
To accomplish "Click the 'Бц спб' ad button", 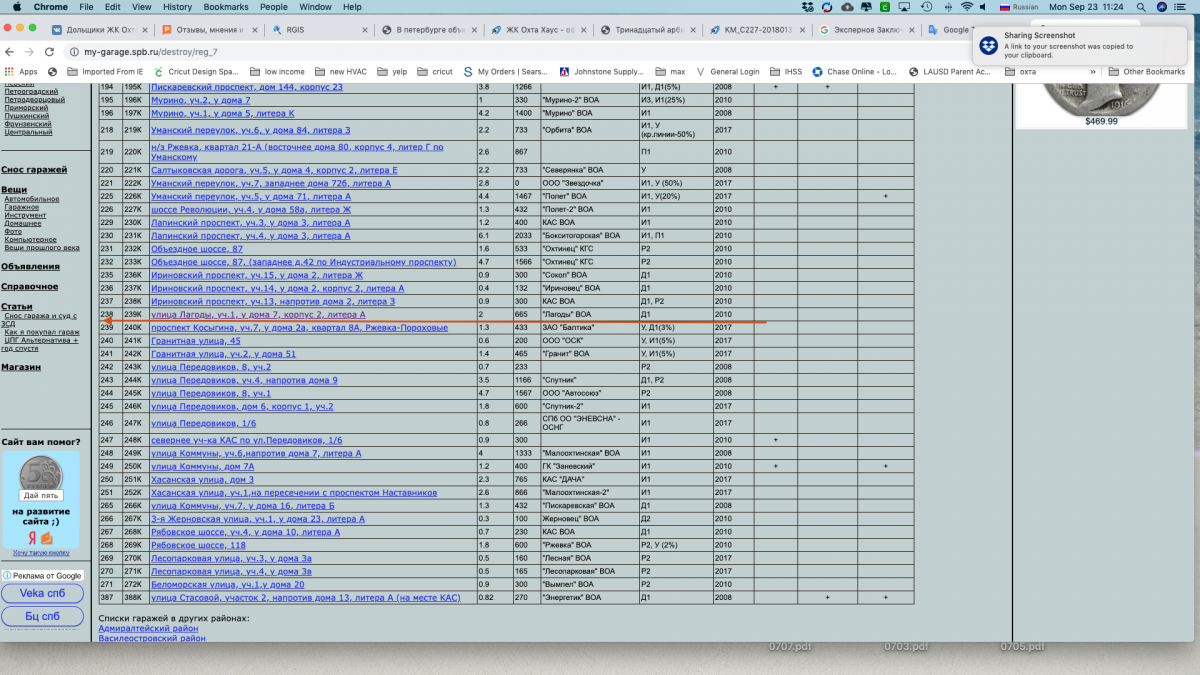I will tap(44, 616).
